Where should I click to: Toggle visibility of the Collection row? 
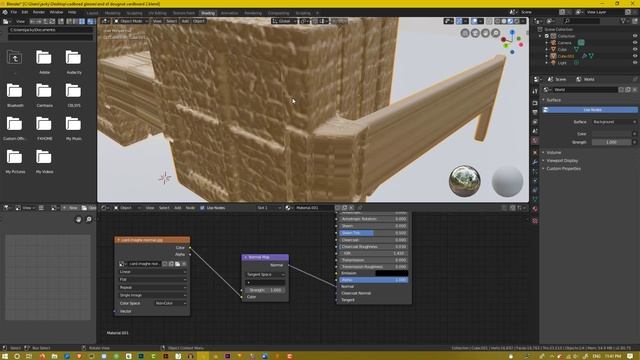(x=635, y=36)
